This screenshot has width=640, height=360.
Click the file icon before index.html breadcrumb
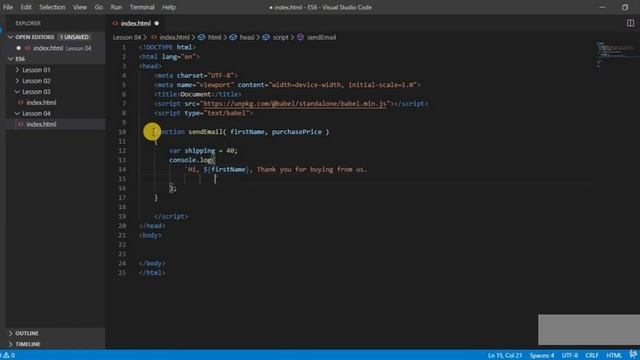click(154, 37)
